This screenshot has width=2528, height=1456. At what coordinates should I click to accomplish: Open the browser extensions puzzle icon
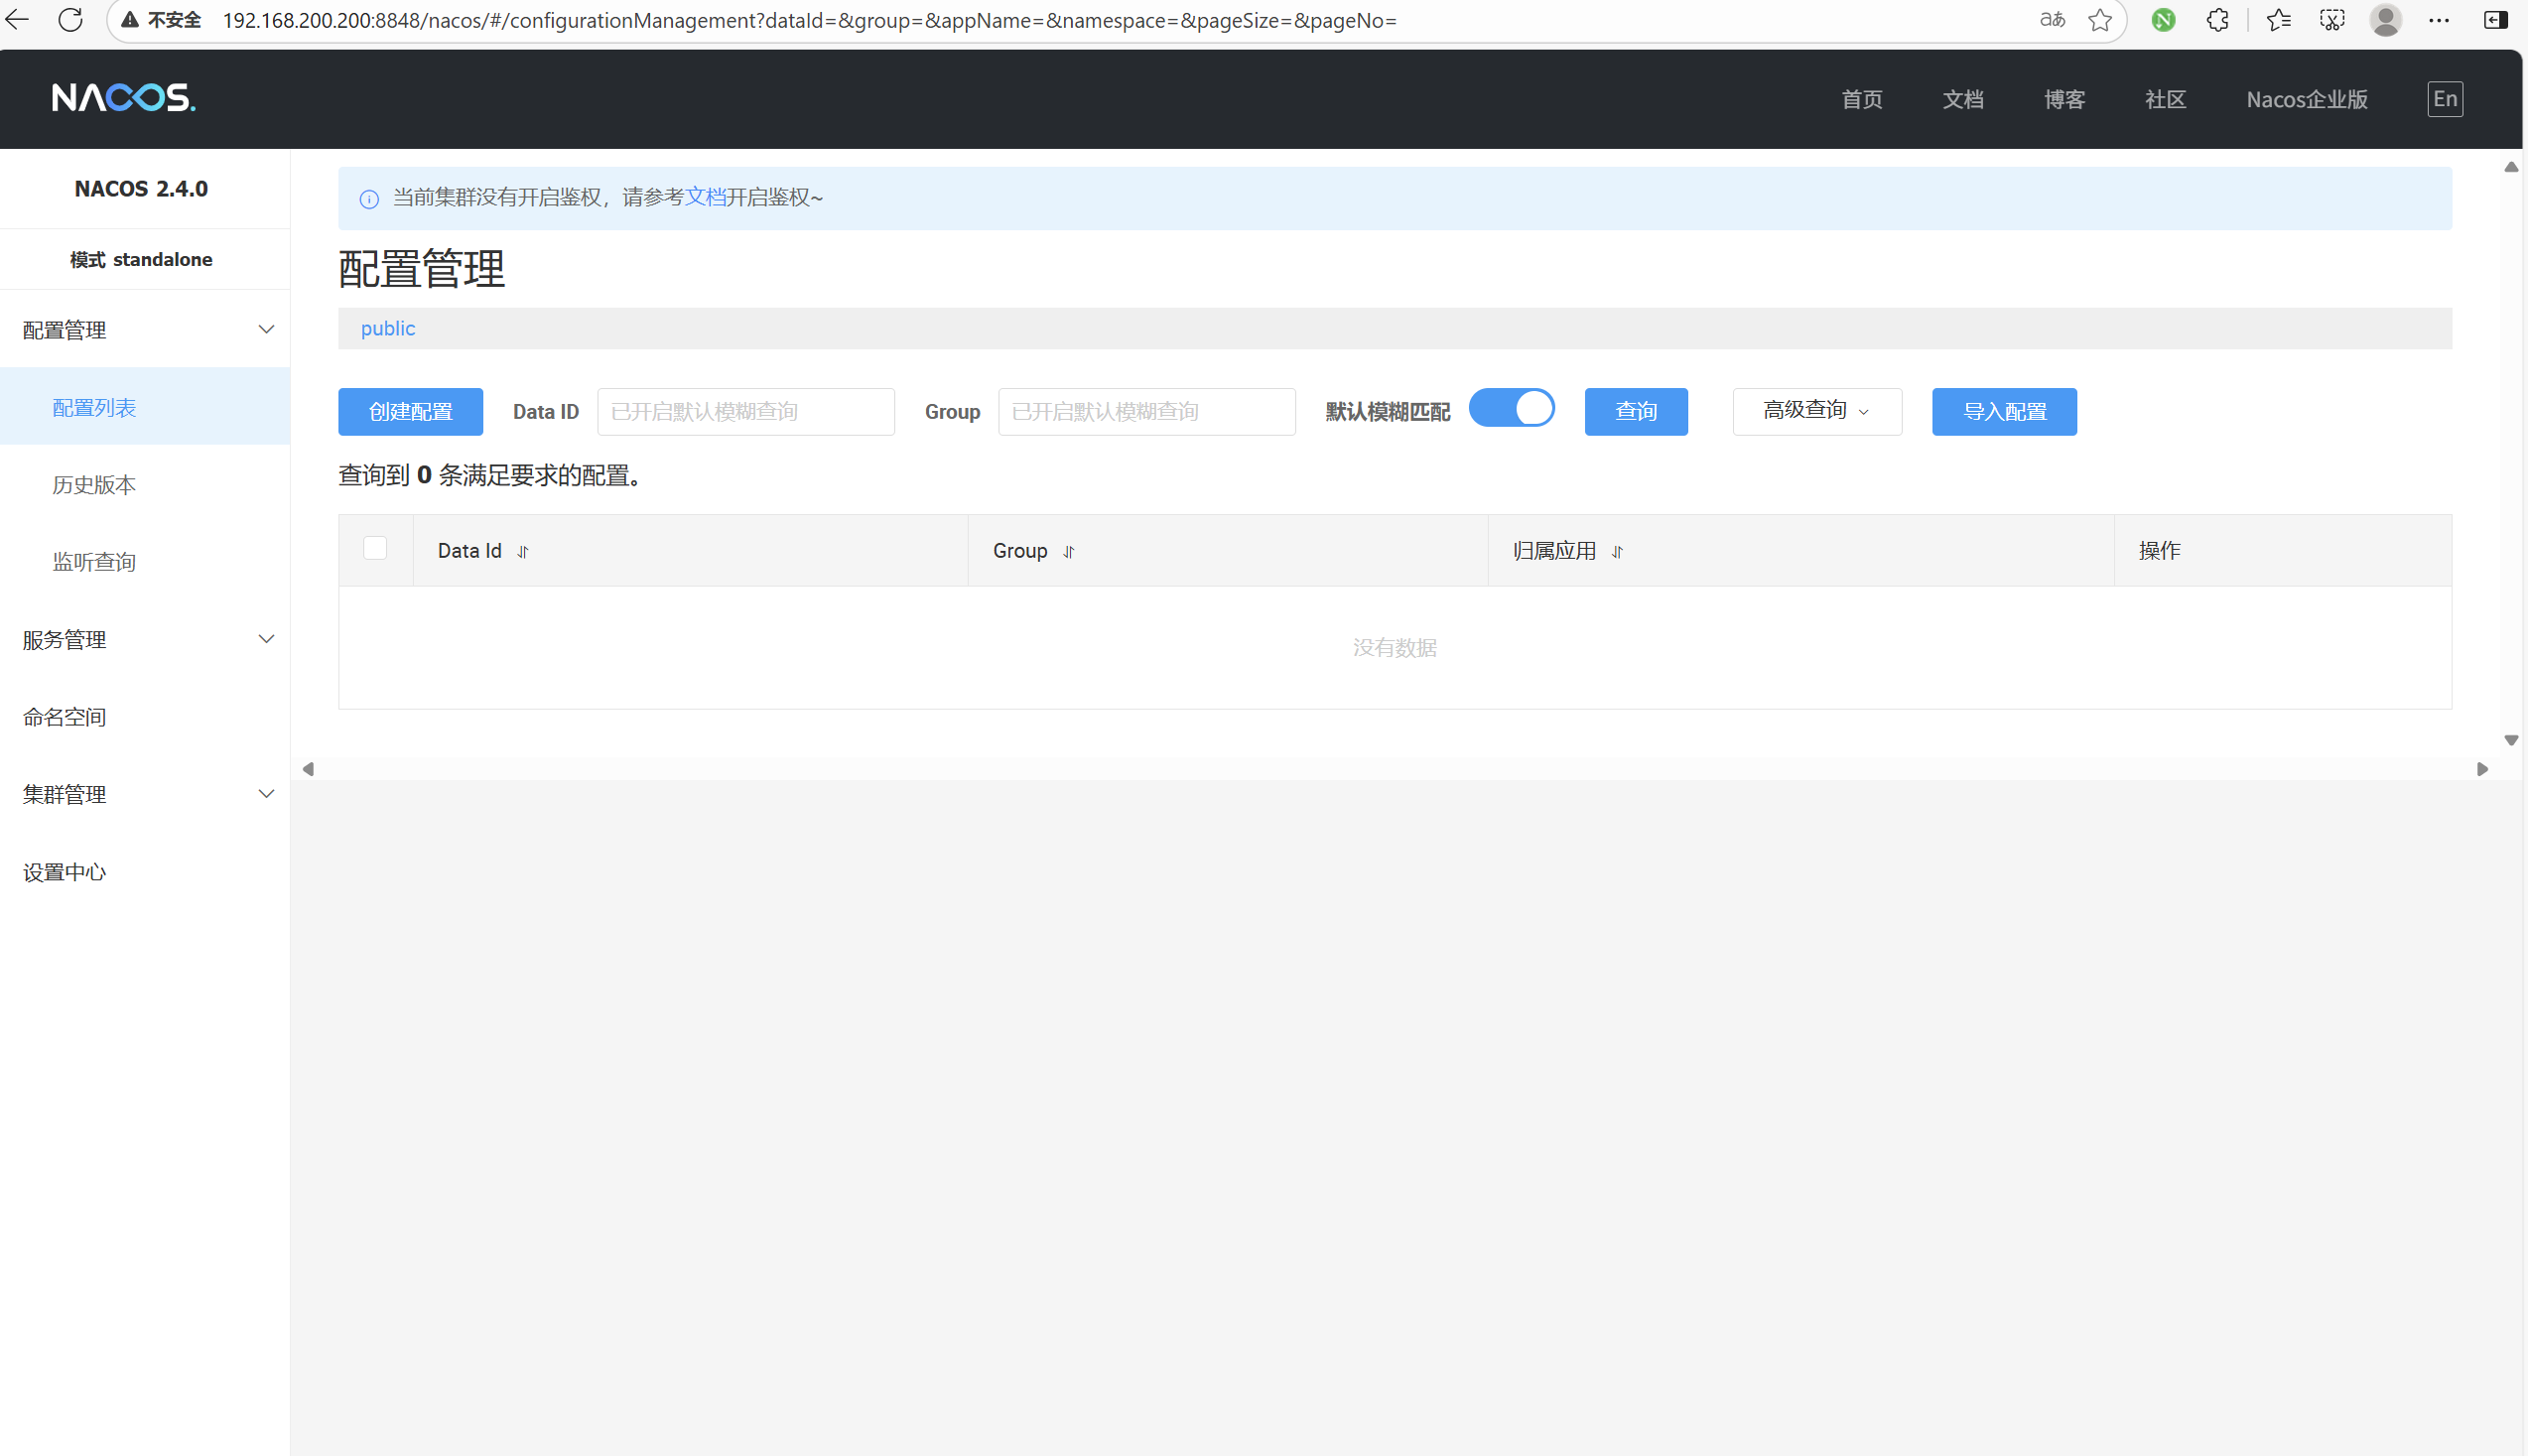pyautogui.click(x=2217, y=20)
